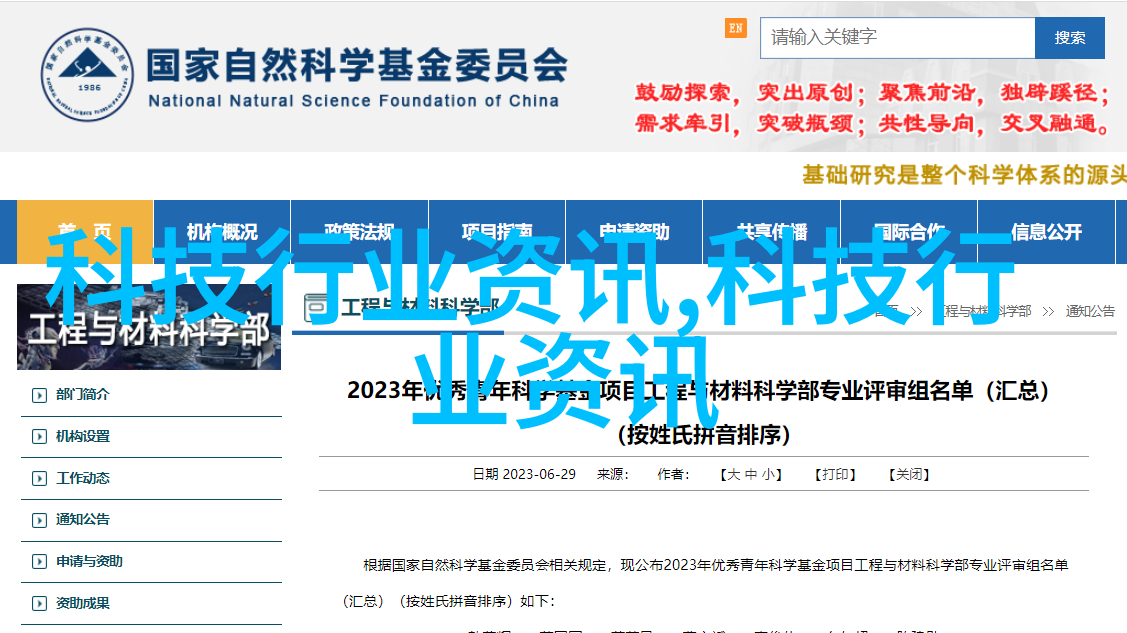Set font size to 大 (large)
This screenshot has height=633, width=1127.
[733, 475]
